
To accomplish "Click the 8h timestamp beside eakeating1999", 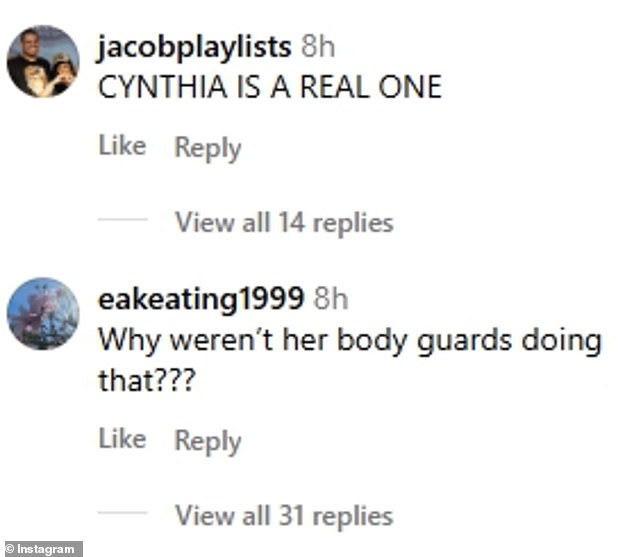I will [x=331, y=299].
